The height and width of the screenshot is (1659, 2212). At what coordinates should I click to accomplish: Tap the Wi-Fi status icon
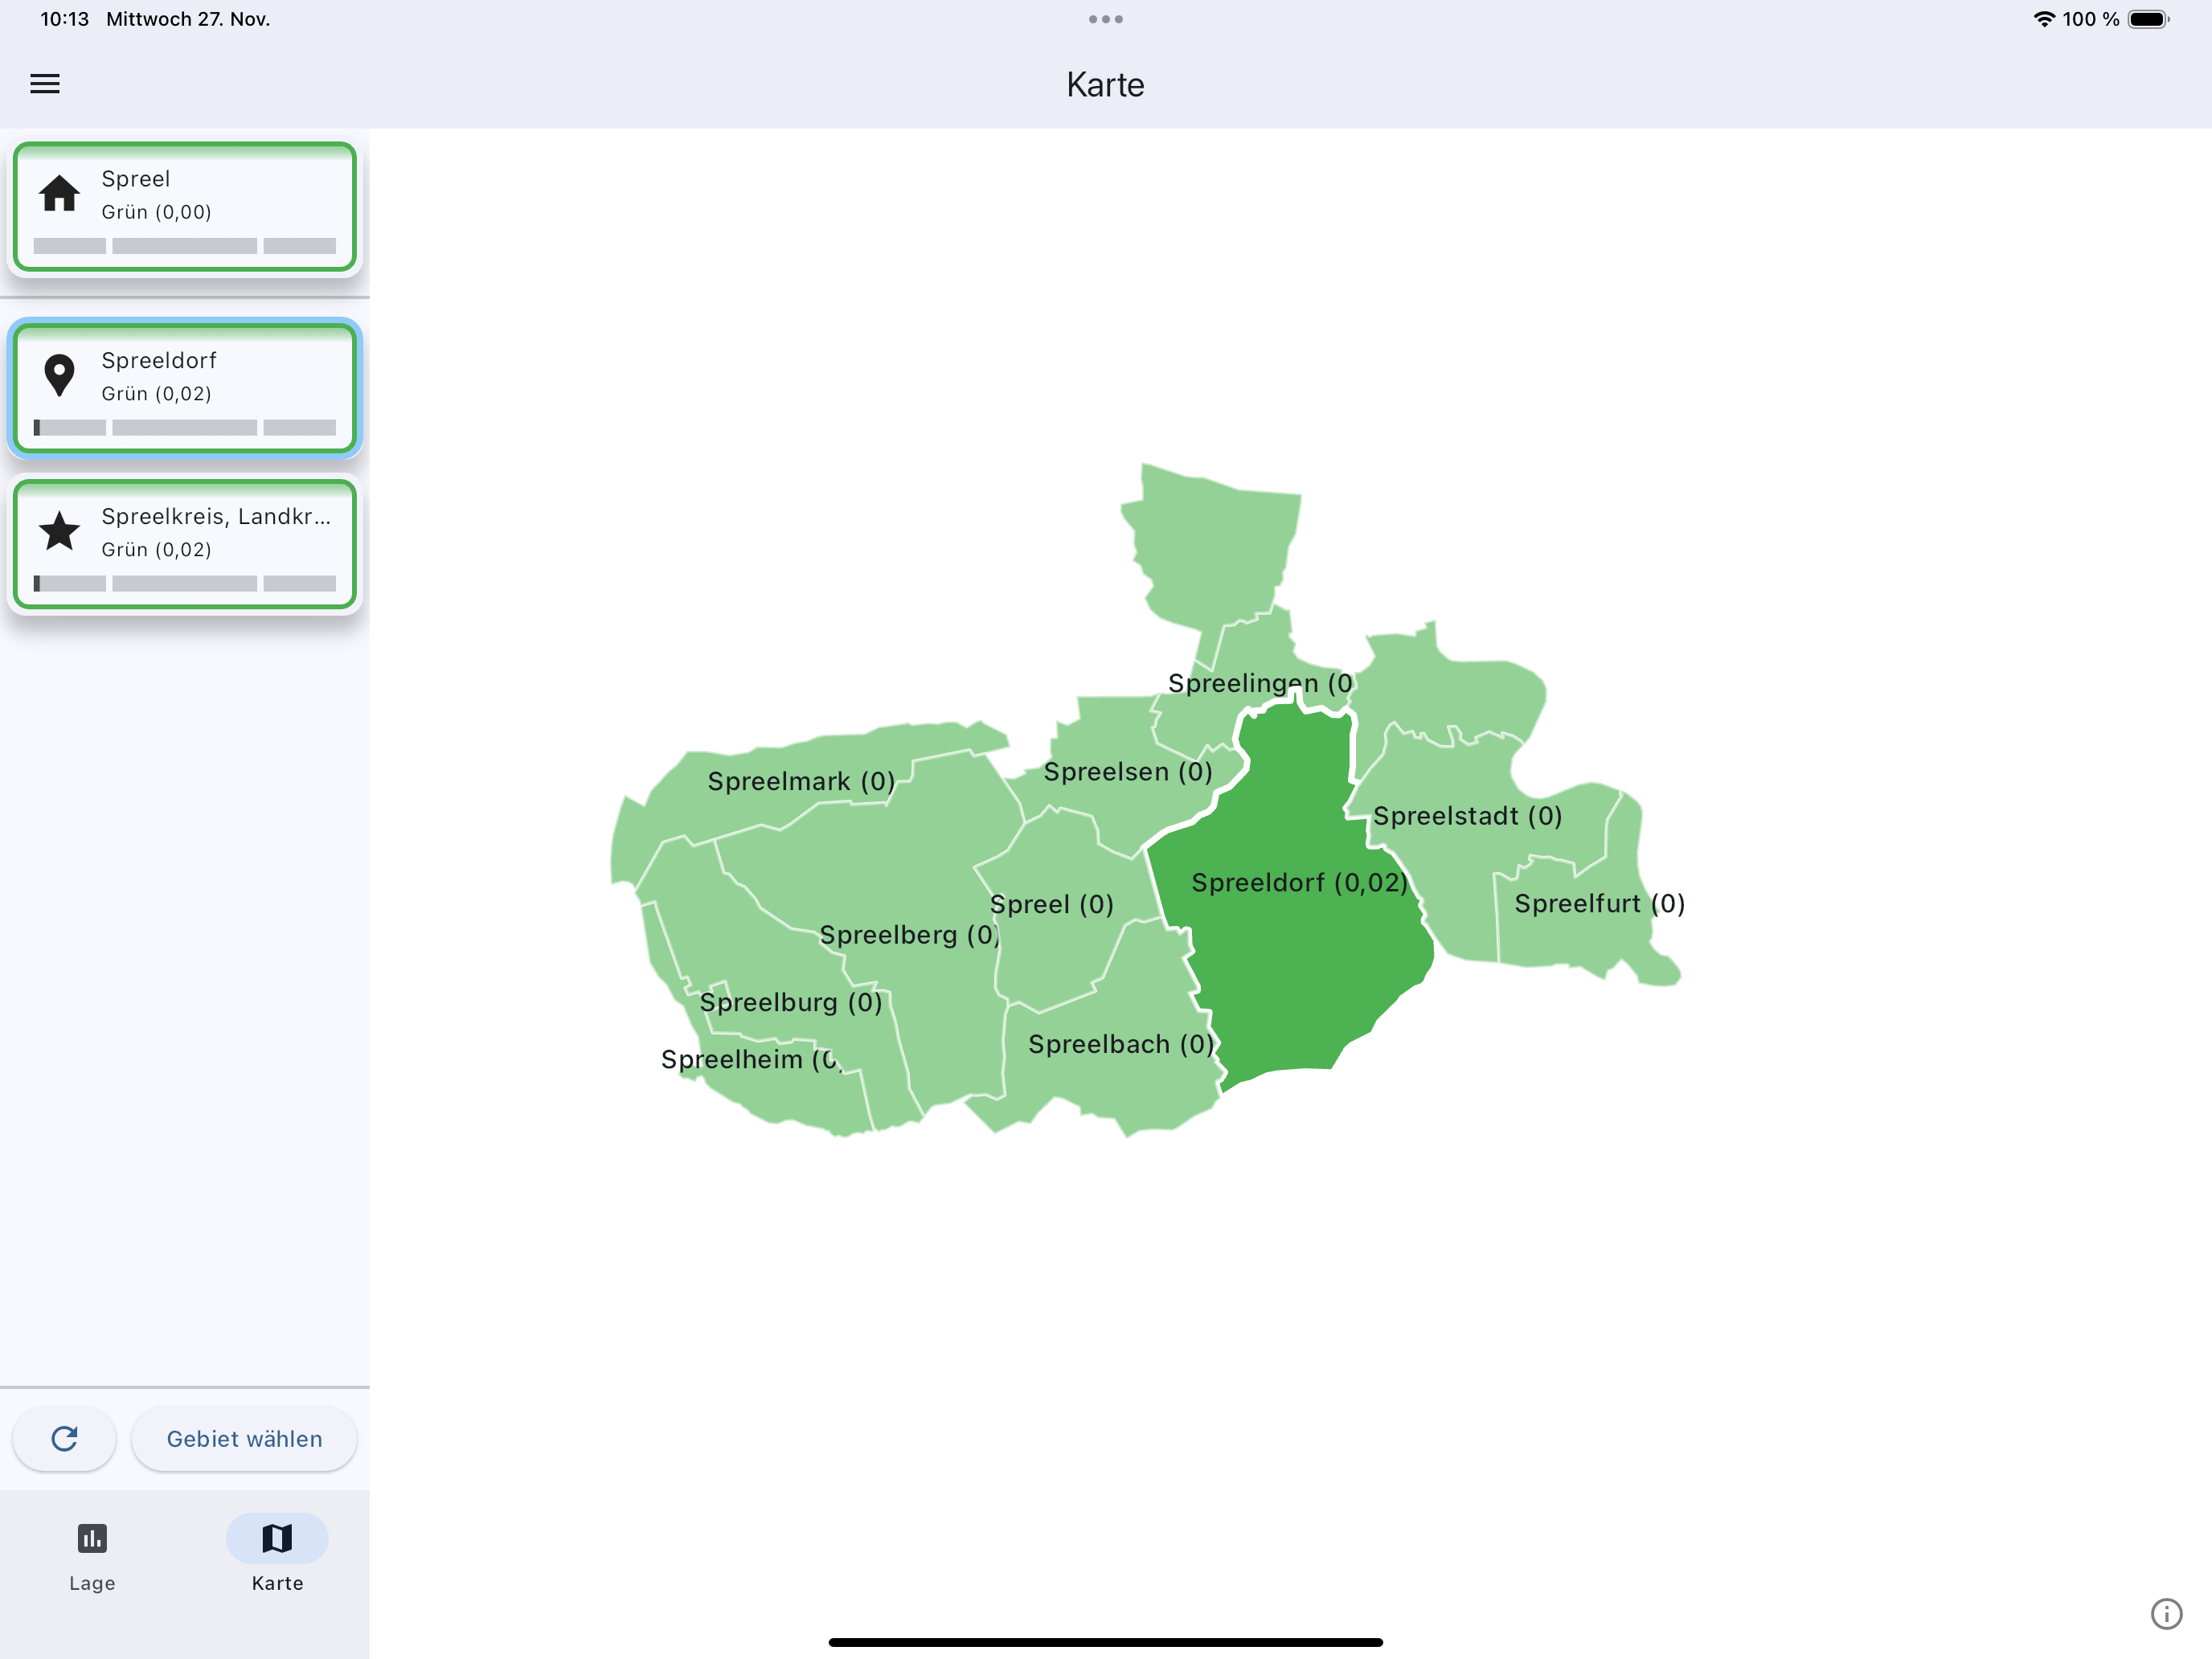click(2044, 19)
